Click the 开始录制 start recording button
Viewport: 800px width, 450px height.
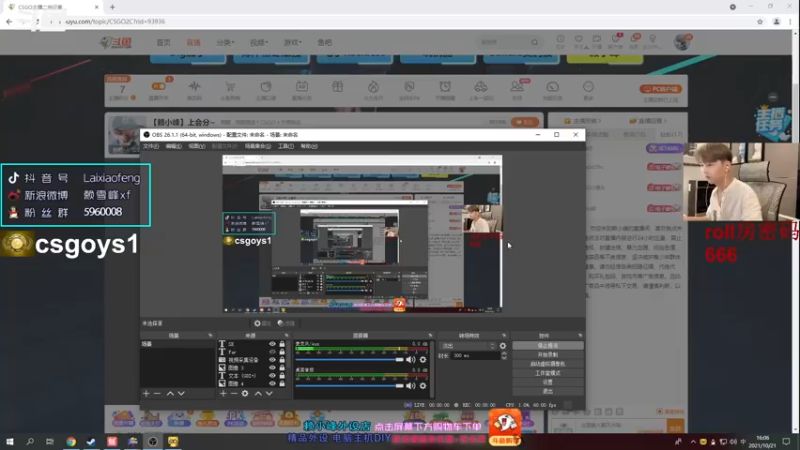pyautogui.click(x=547, y=355)
